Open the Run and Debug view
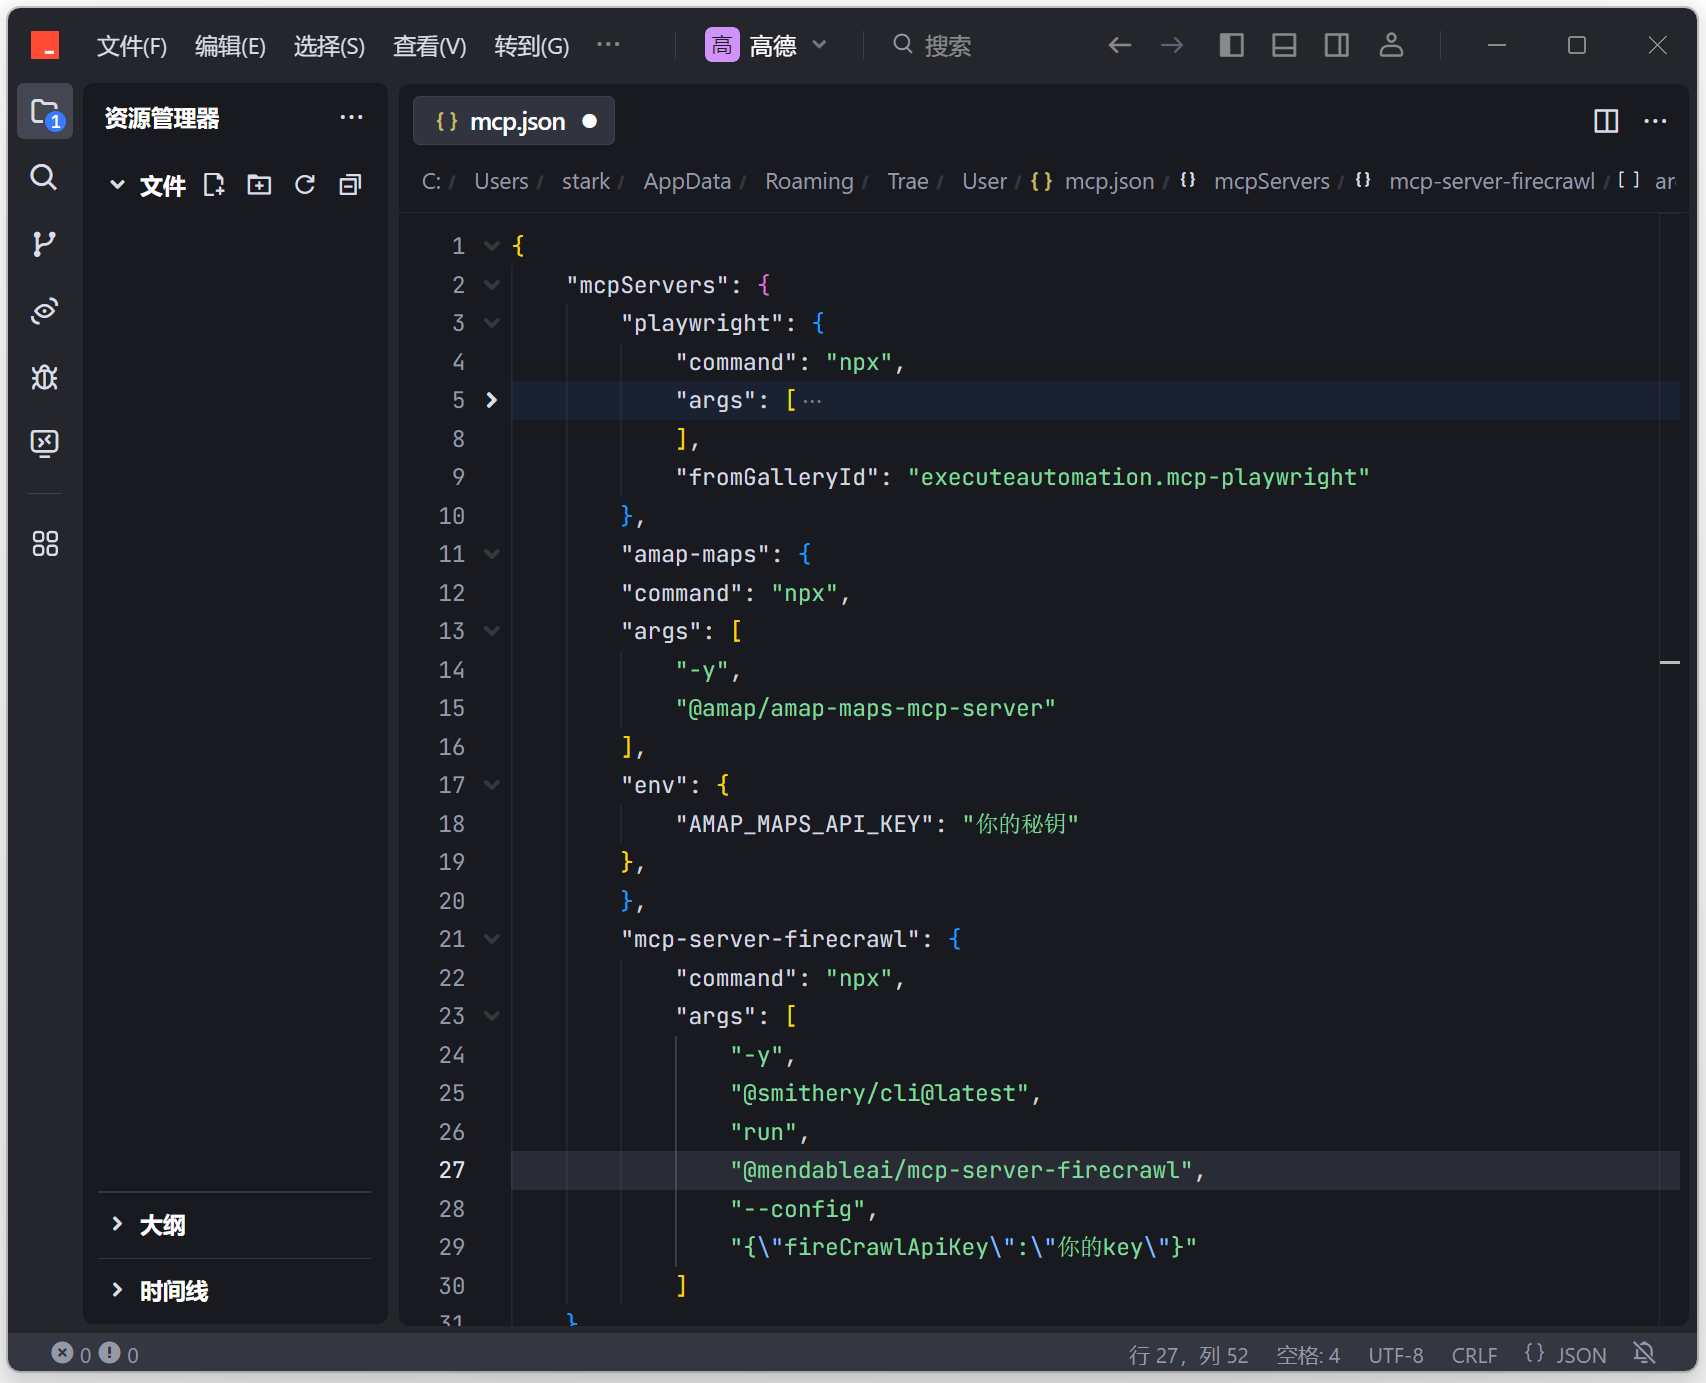The width and height of the screenshot is (1706, 1383). point(43,377)
